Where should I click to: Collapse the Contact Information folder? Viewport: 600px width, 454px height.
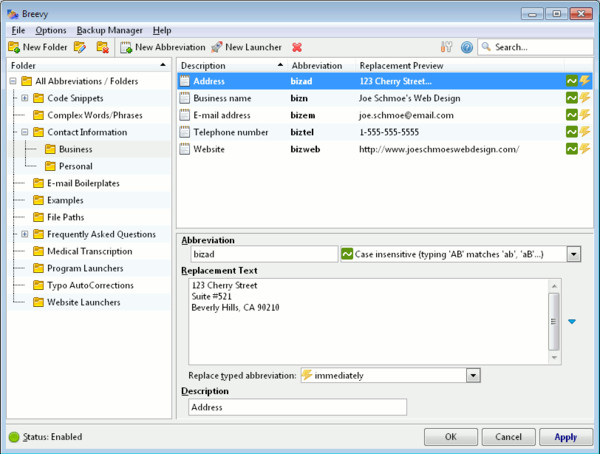coord(24,132)
